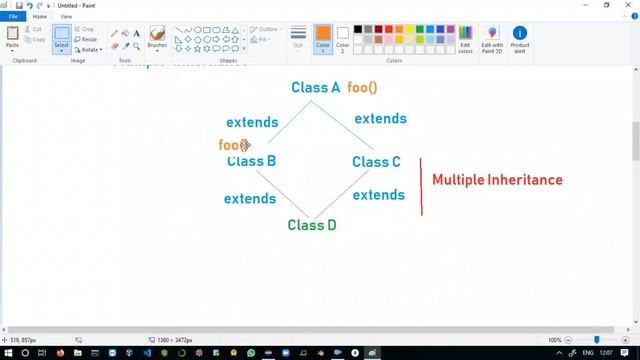Choose the Diamond shape
The image size is (640, 360).
click(188, 40)
